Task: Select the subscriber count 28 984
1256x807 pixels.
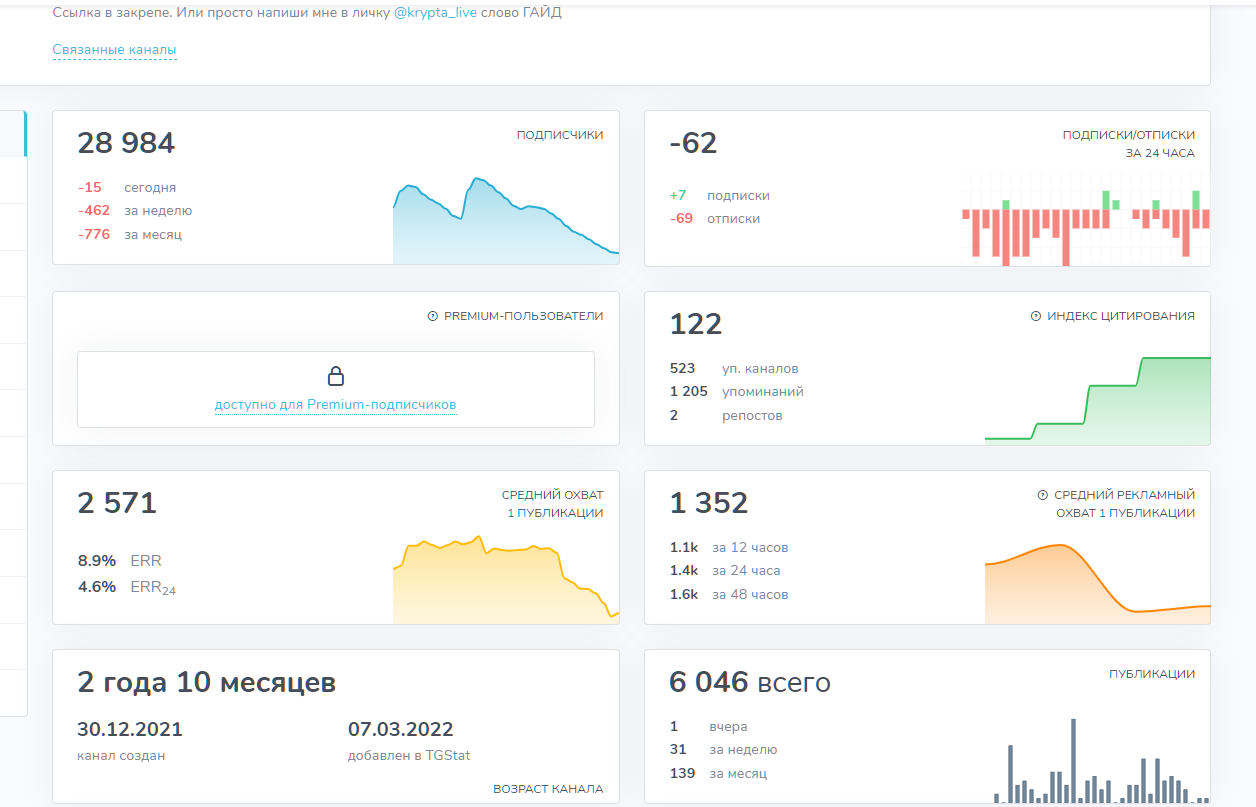Action: coord(126,143)
